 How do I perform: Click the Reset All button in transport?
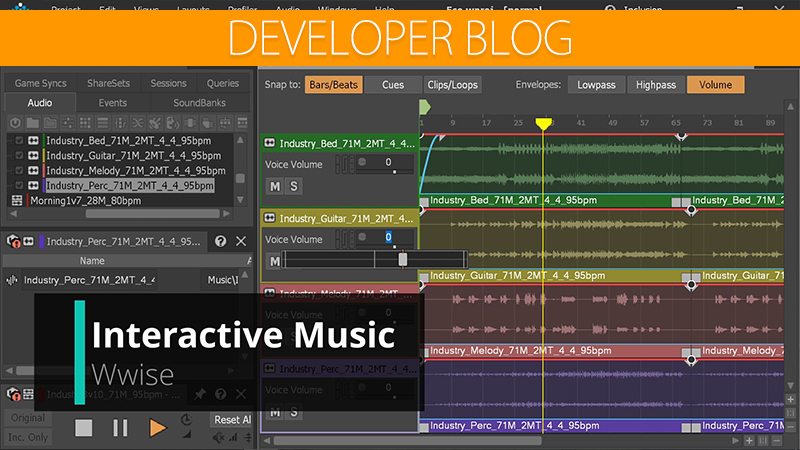pyautogui.click(x=232, y=419)
